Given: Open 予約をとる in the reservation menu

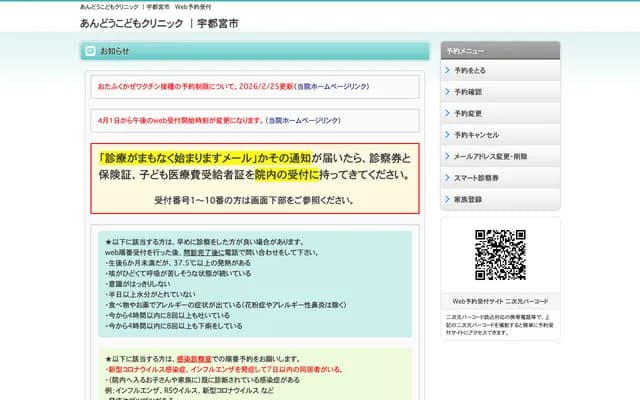Looking at the screenshot, I should [x=470, y=71].
